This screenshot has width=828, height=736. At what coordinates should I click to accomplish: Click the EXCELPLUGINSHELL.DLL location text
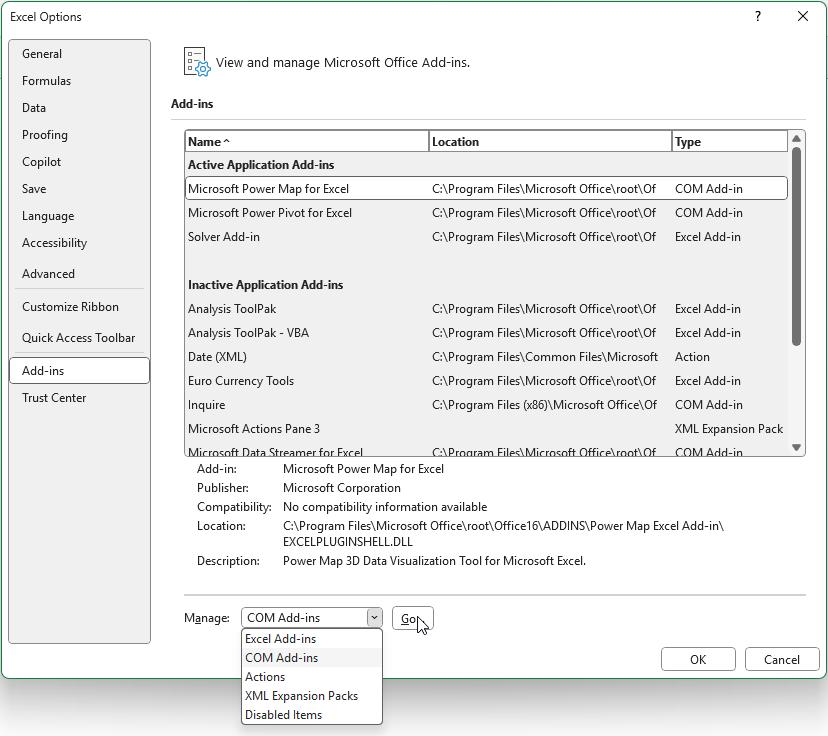tap(348, 542)
